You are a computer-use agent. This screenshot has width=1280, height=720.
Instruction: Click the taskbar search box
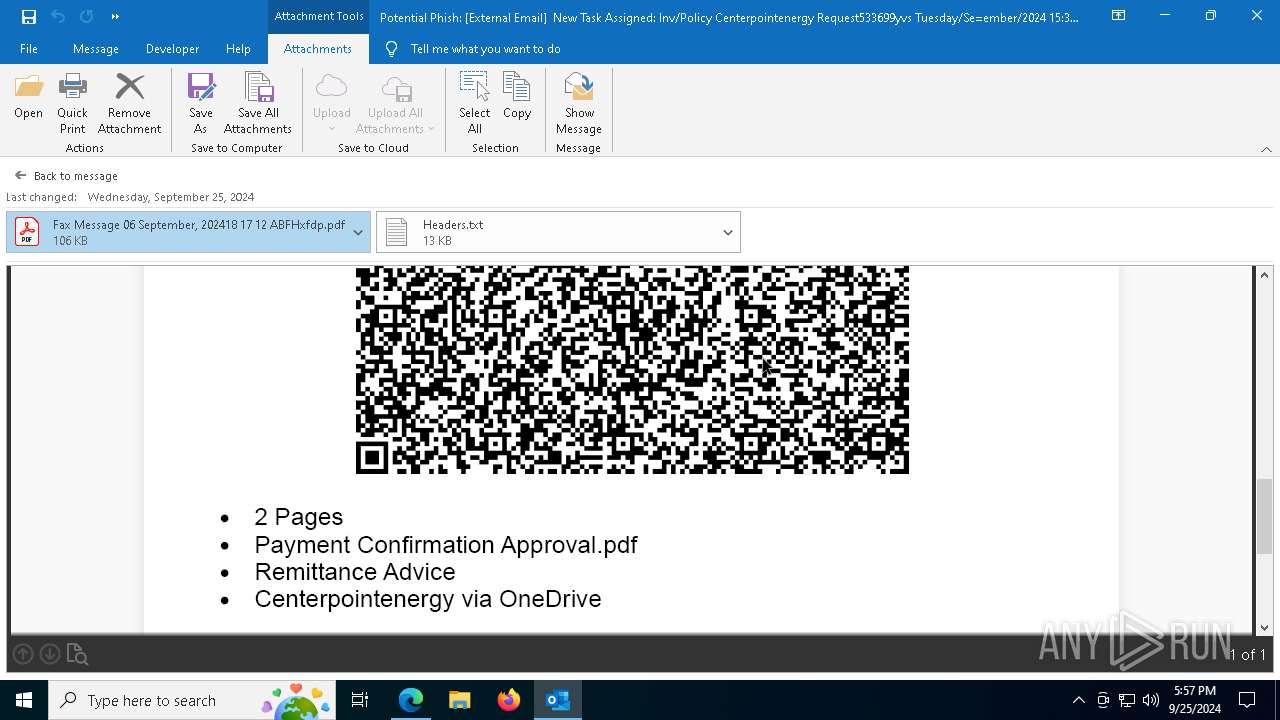[192, 700]
